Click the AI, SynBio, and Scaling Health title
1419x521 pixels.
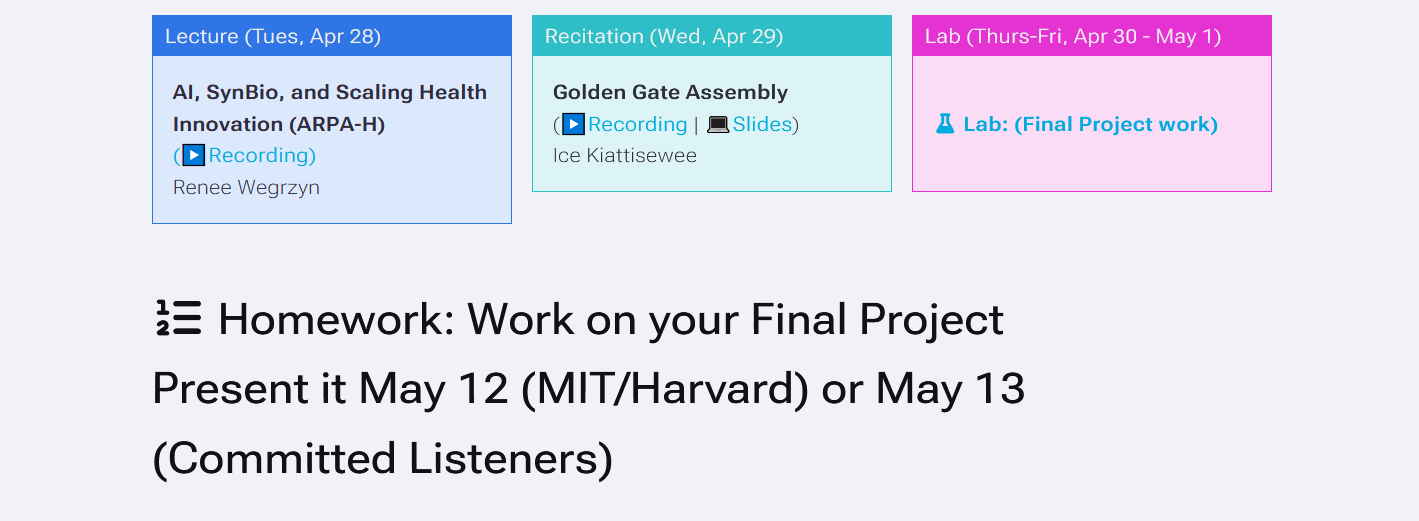[330, 108]
